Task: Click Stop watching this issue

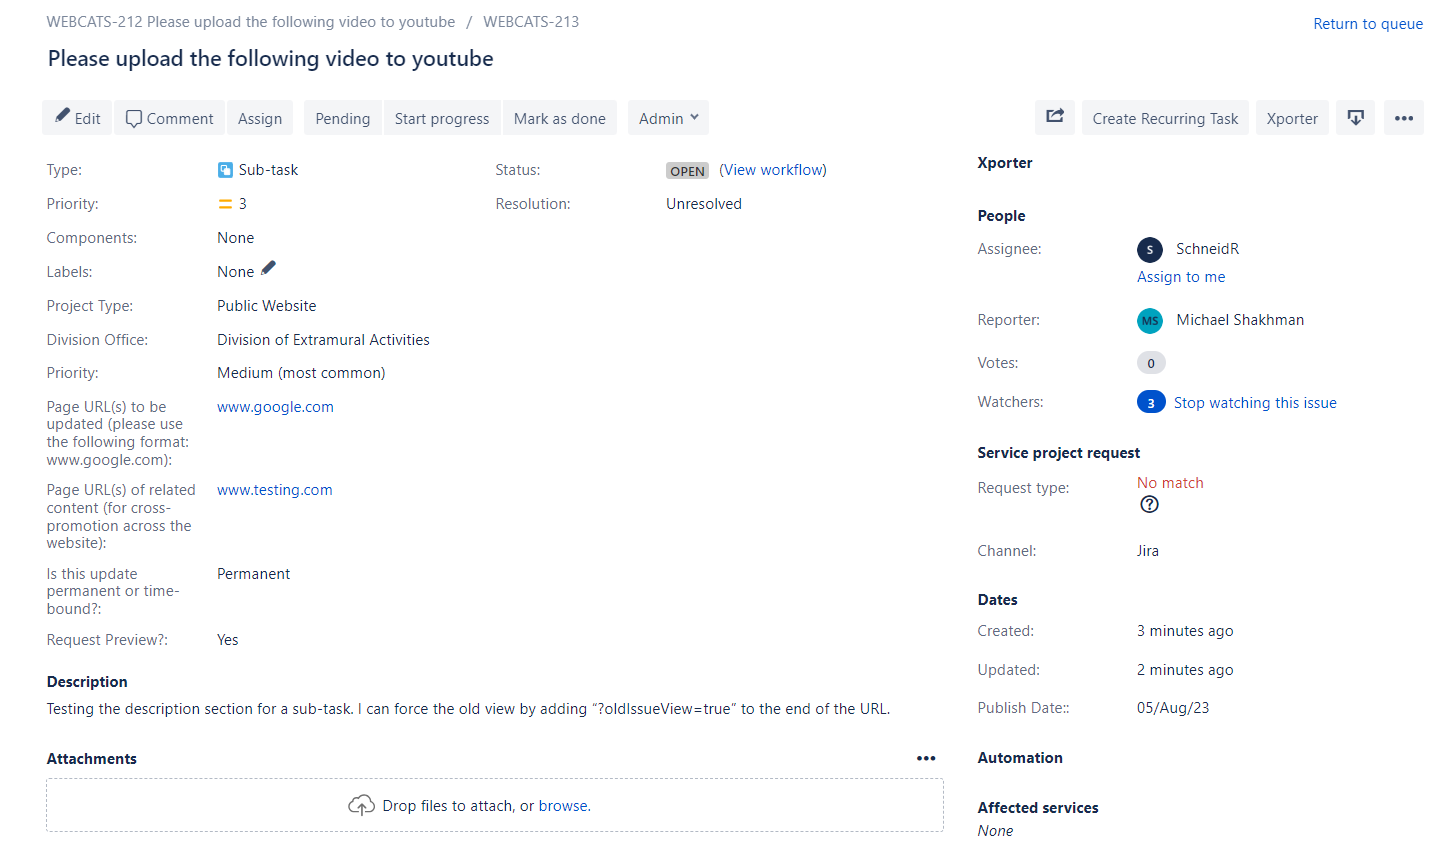Action: pyautogui.click(x=1255, y=402)
